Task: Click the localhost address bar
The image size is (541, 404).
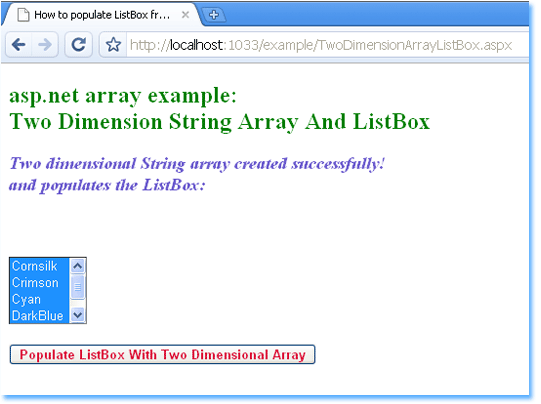Action: [326, 45]
